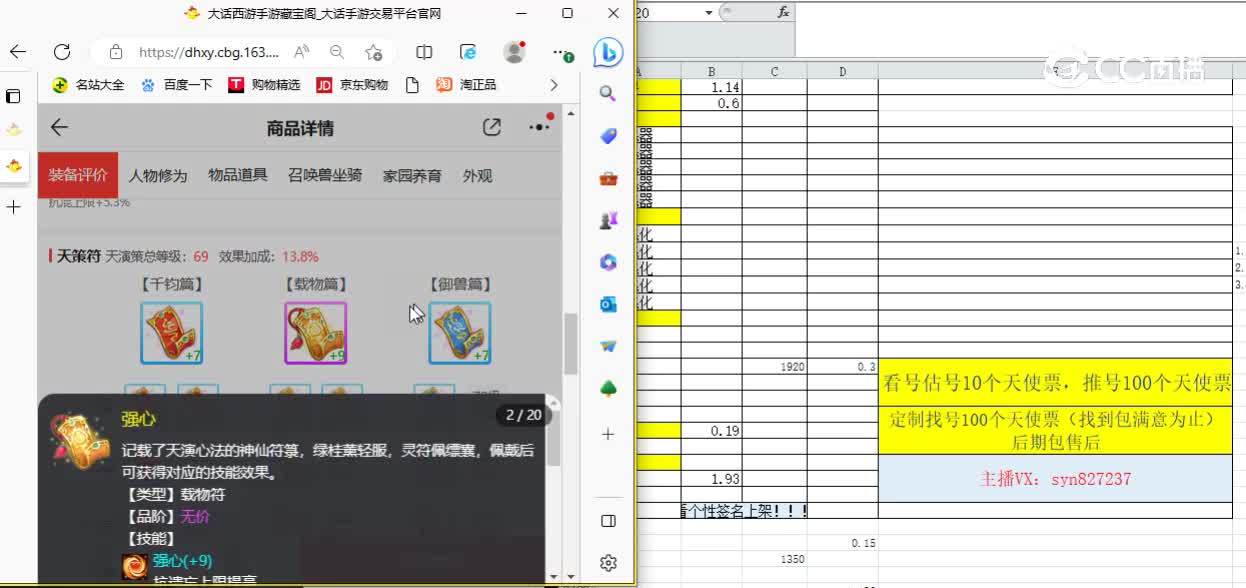The image size is (1246, 588).
Task: Add this page to favorites
Action: 373,52
